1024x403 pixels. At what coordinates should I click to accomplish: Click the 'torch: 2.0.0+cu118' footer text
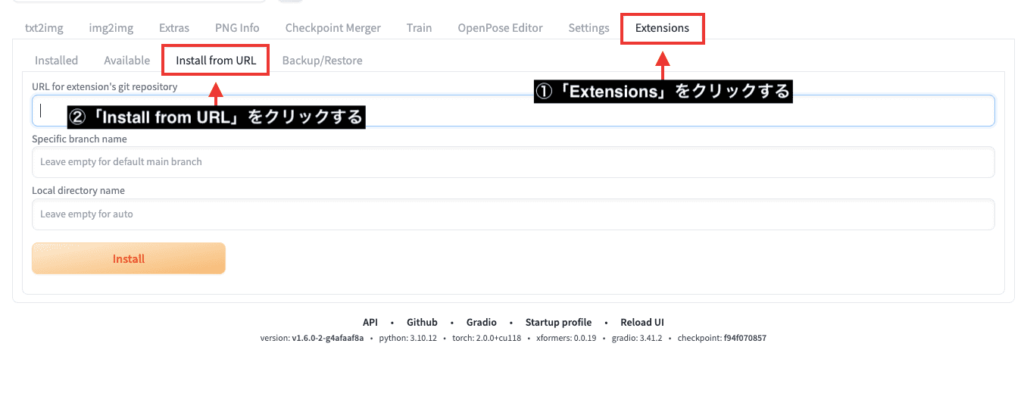click(487, 338)
